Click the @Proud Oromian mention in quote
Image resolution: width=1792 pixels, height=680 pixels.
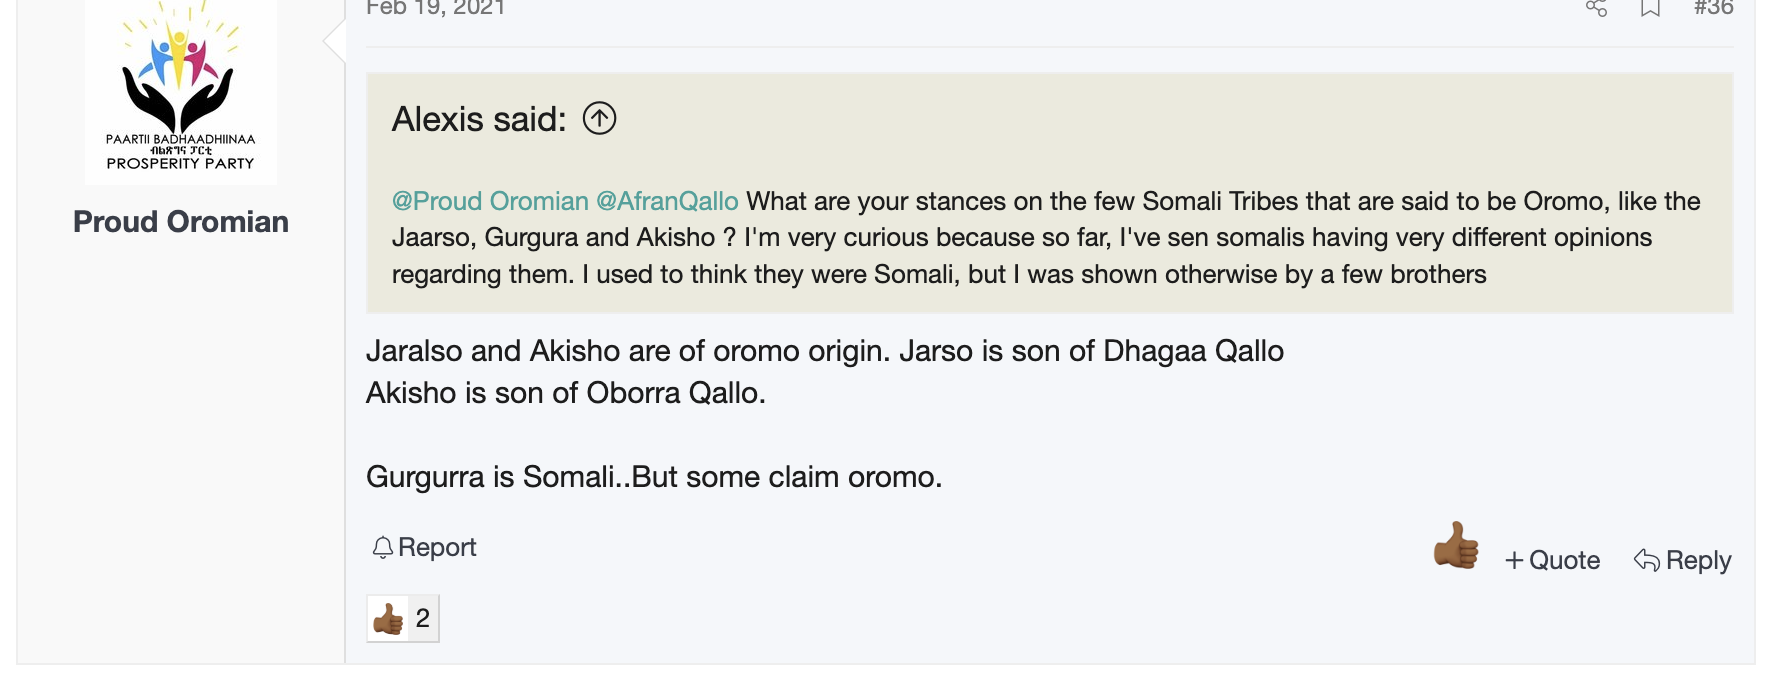pos(490,201)
